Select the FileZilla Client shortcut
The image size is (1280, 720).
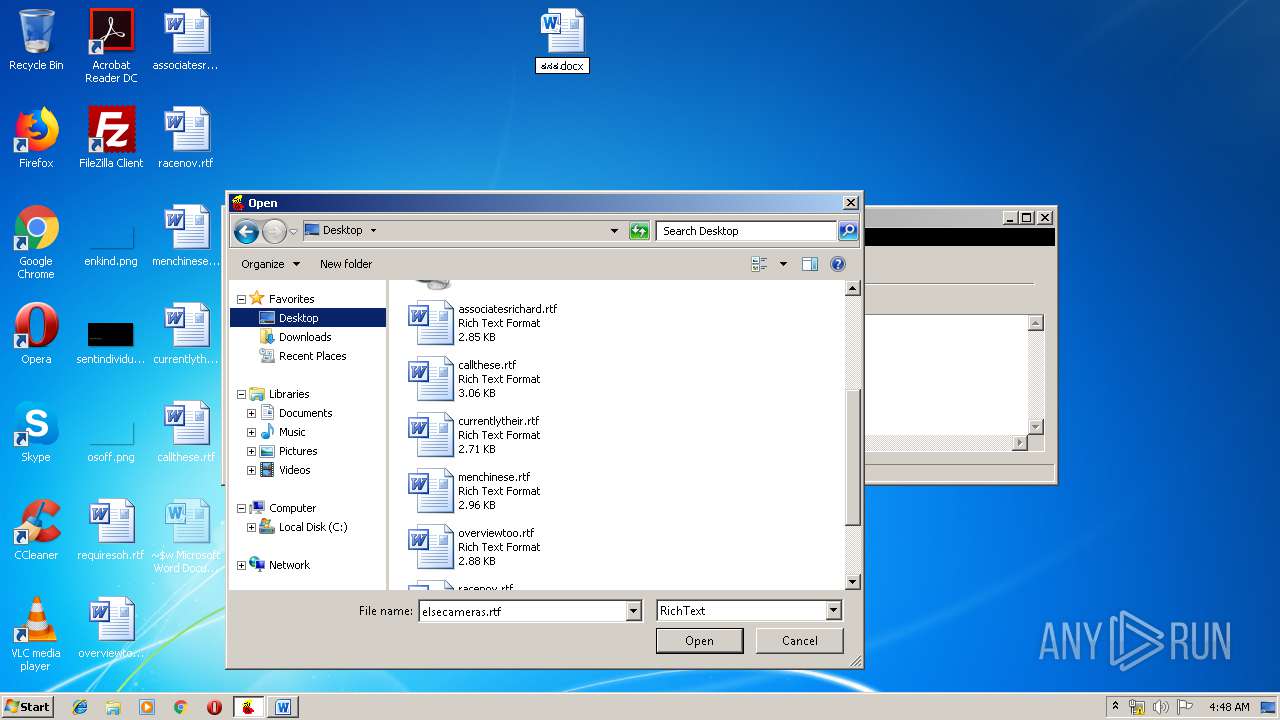point(111,138)
